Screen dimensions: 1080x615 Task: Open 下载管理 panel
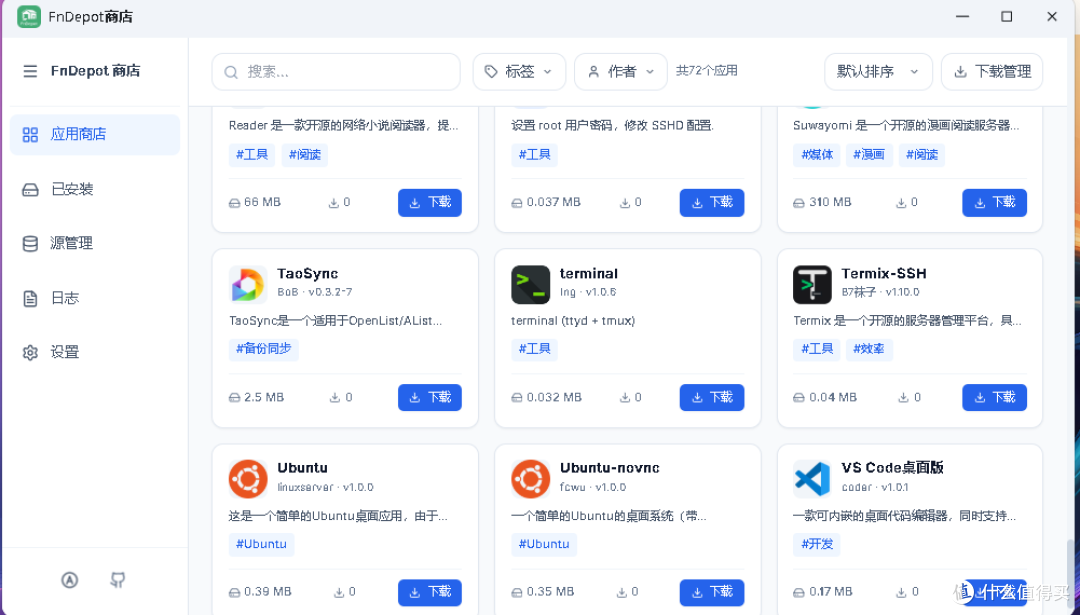tap(992, 72)
